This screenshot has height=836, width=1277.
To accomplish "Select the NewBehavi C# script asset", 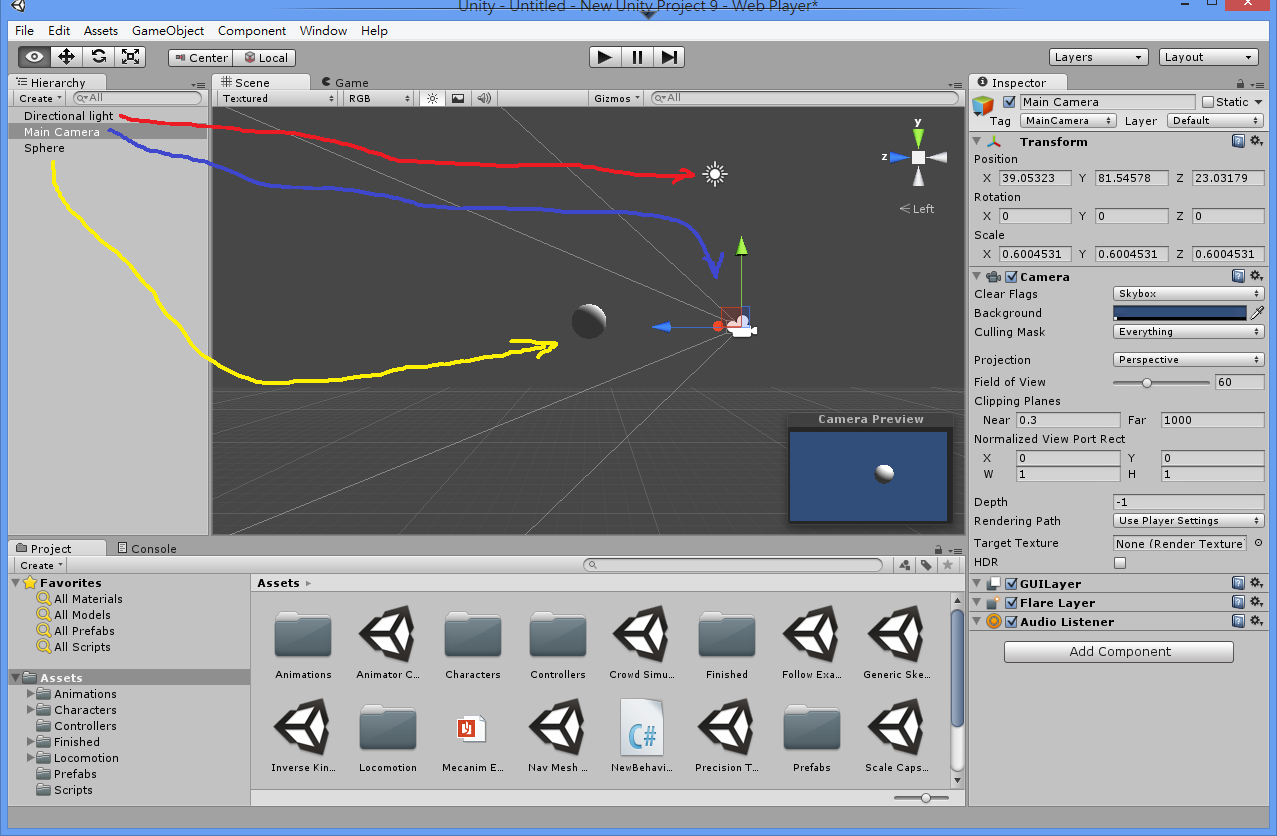I will click(x=642, y=727).
